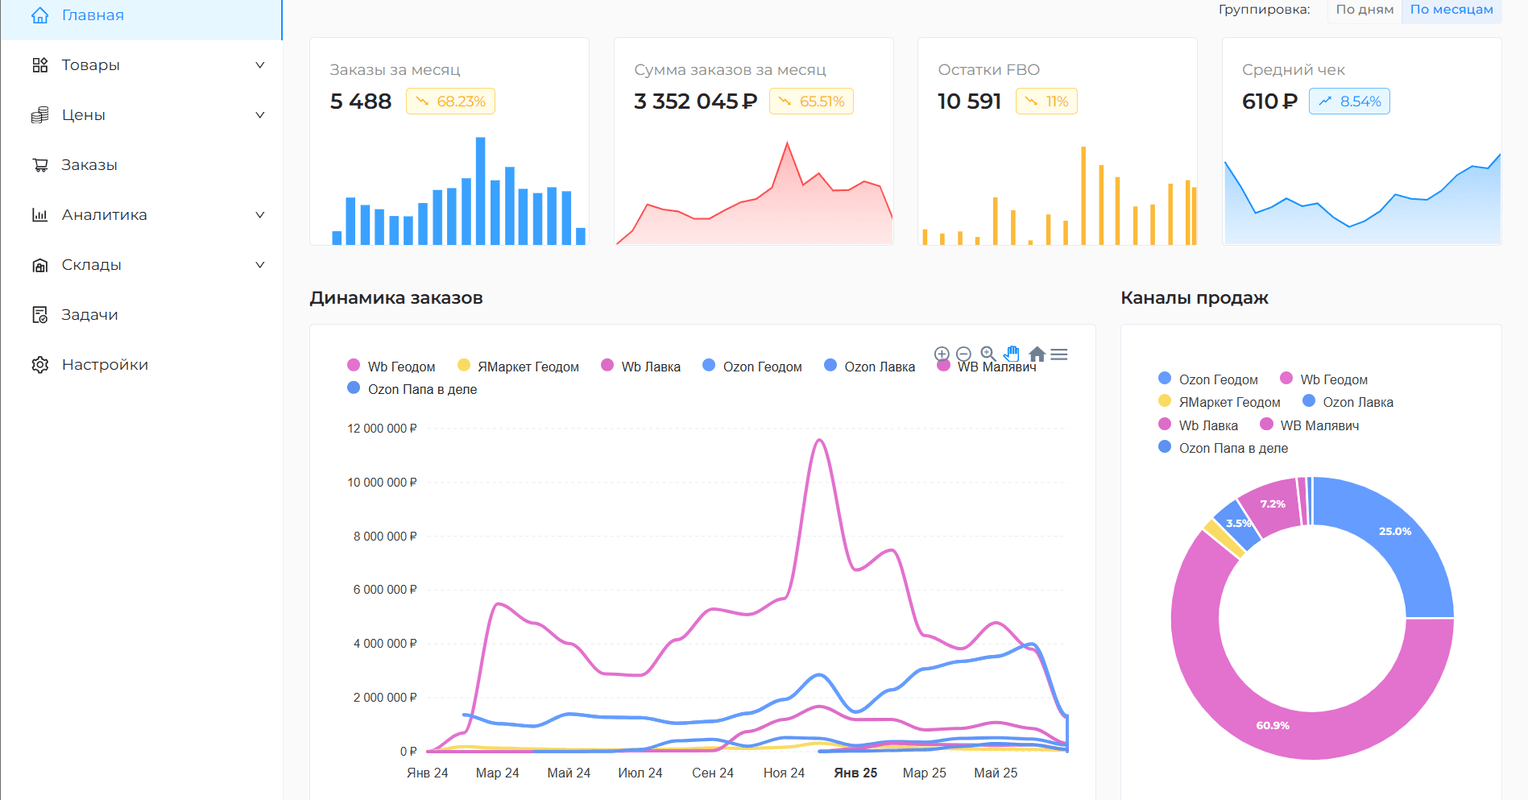The image size is (1528, 800).
Task: Reset chart zoom with the home icon
Action: click(x=1037, y=354)
